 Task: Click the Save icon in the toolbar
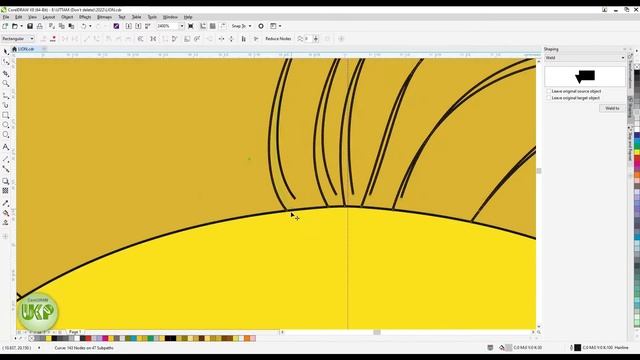[30, 26]
